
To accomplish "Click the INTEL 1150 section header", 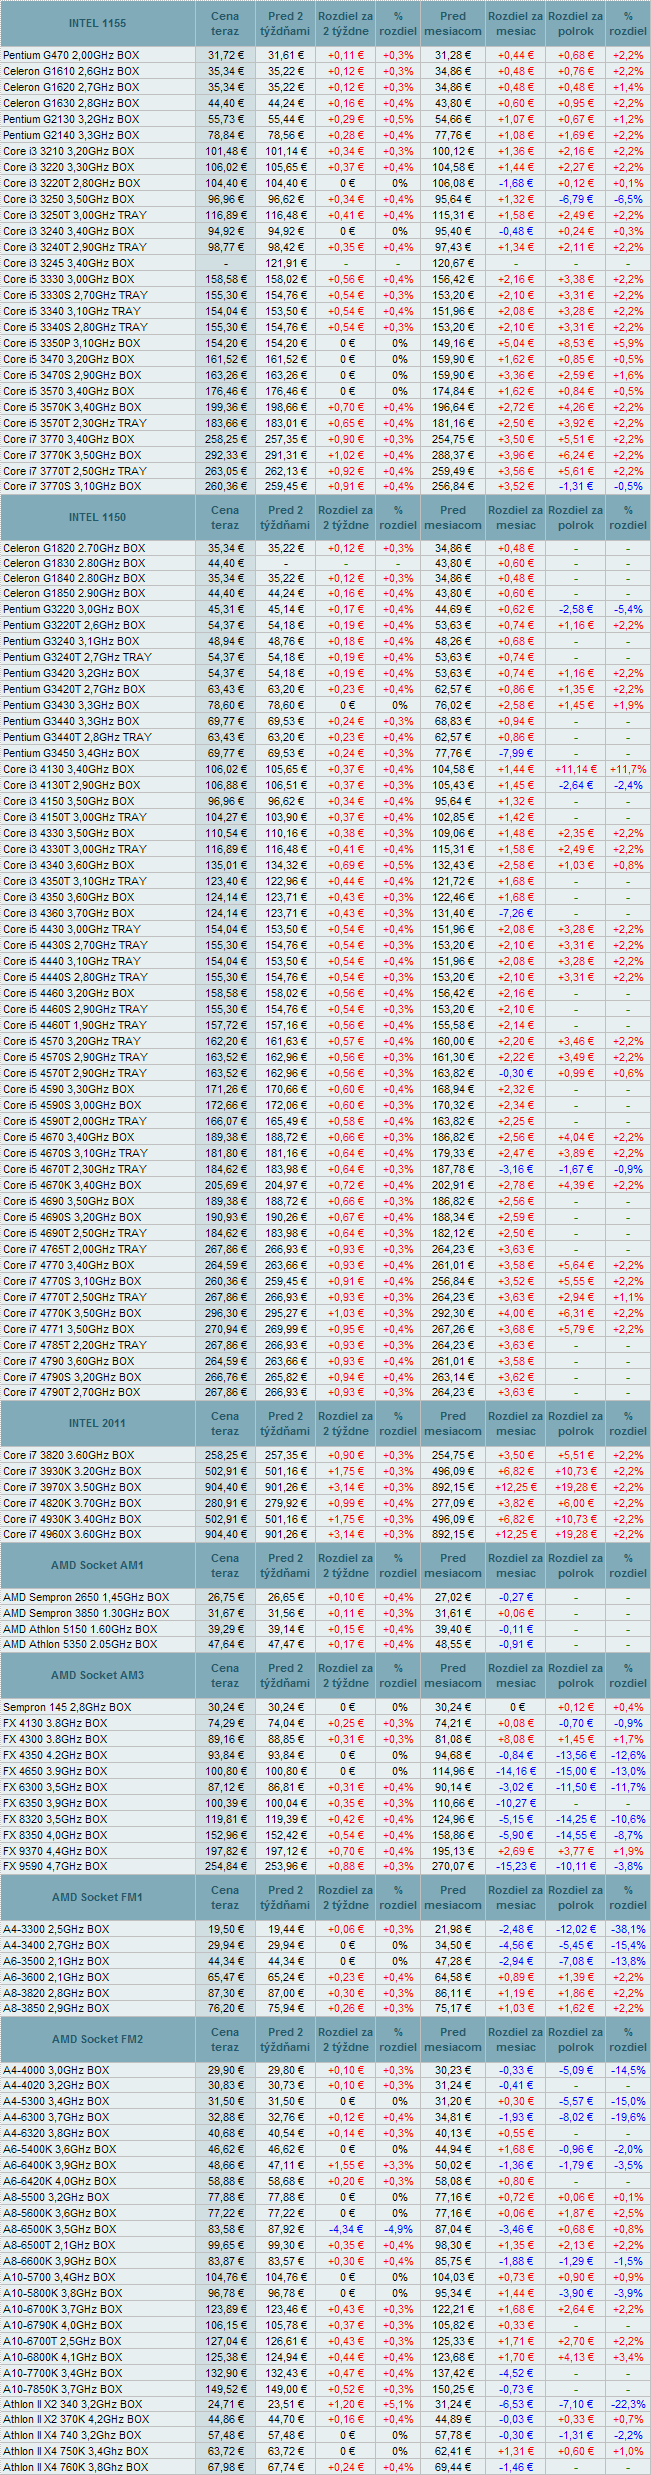I will click(x=98, y=517).
